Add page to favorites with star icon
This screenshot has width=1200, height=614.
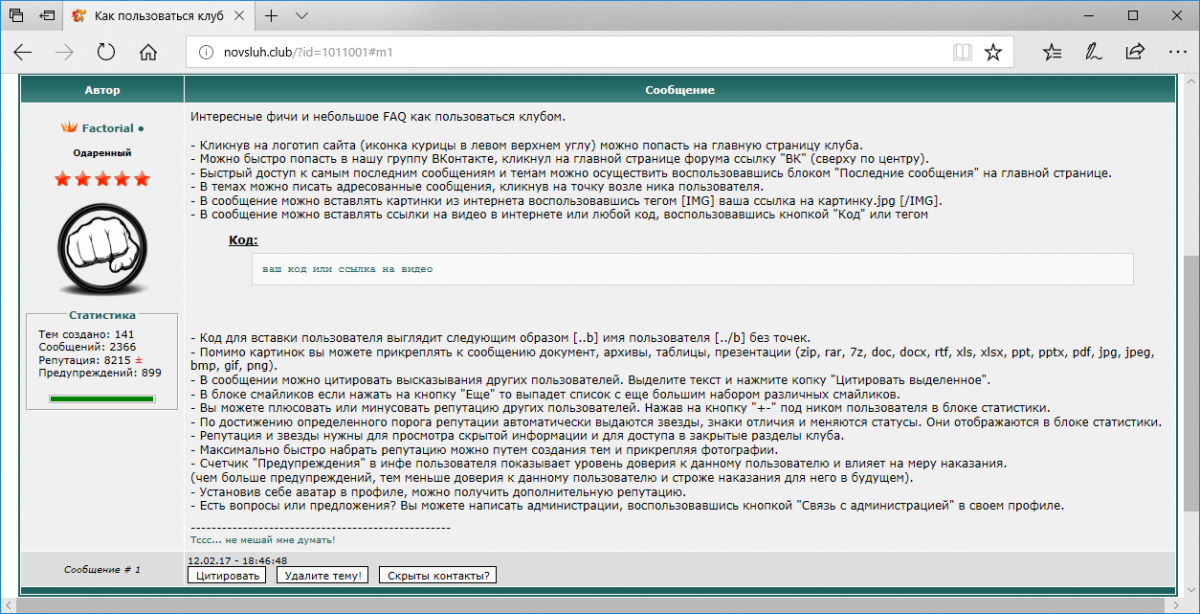[992, 52]
